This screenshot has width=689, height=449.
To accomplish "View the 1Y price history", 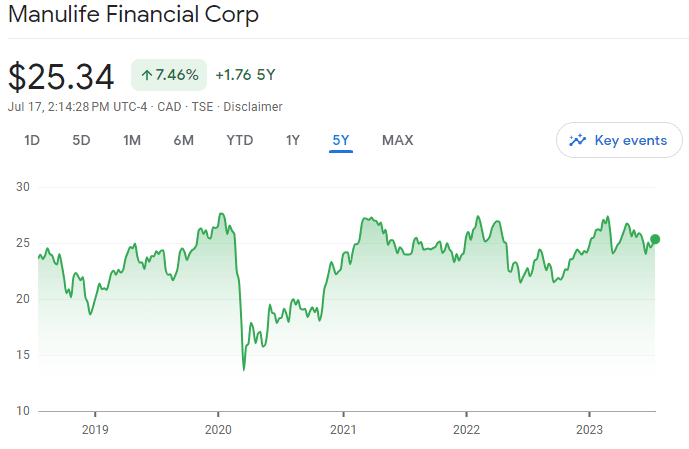I will [x=292, y=141].
